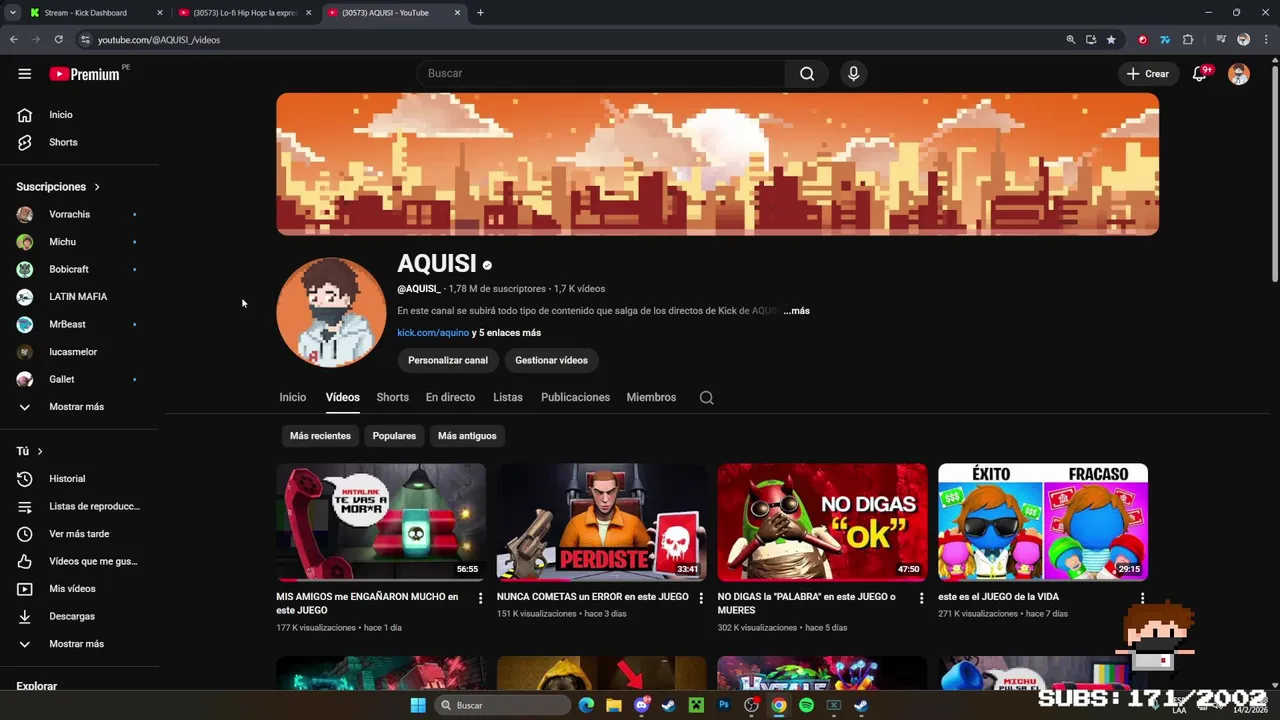Select the Más recientes filter chip
Viewport: 1280px width, 720px height.
(x=320, y=436)
